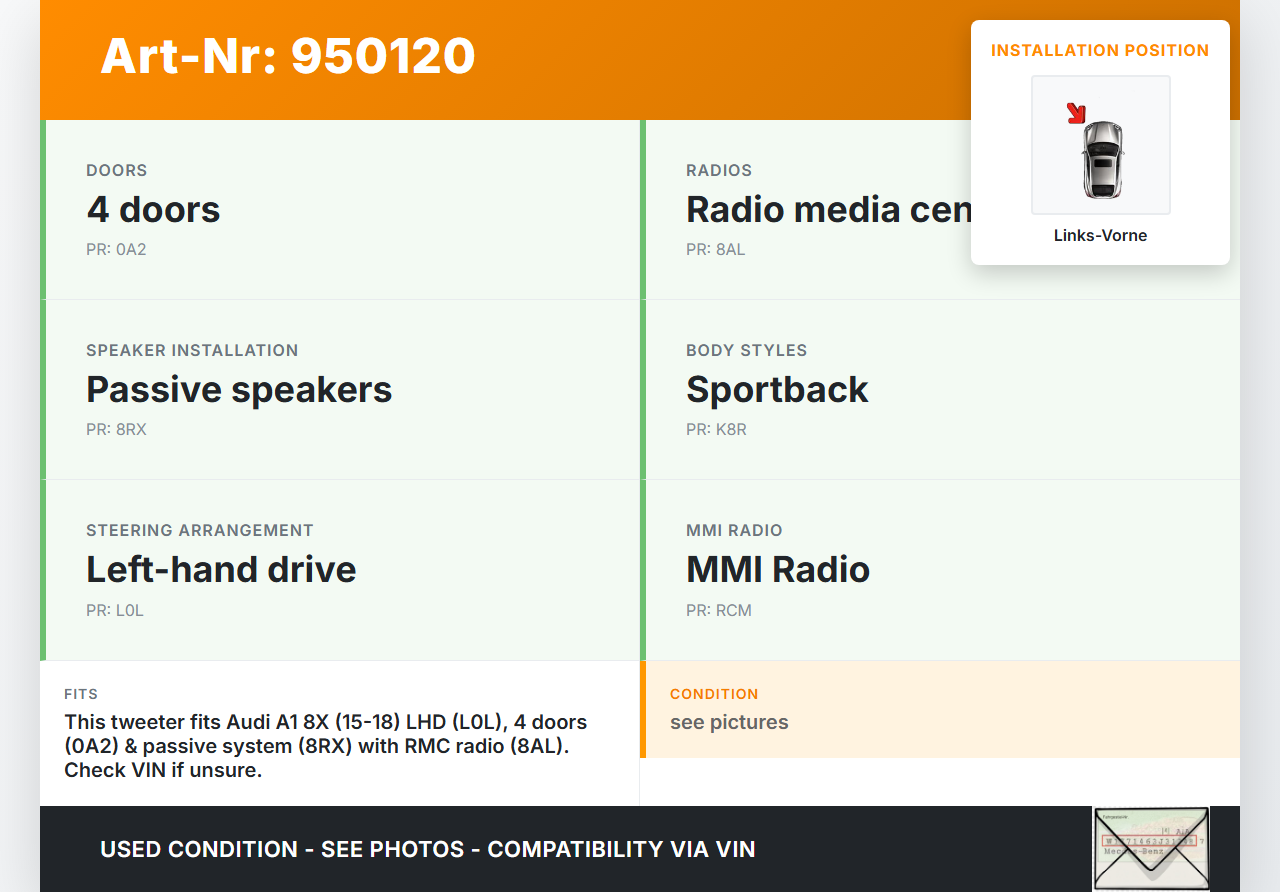Screen dimensions: 1280x892
Task: Click the Condition 'see pictures' box
Action: coord(940,710)
